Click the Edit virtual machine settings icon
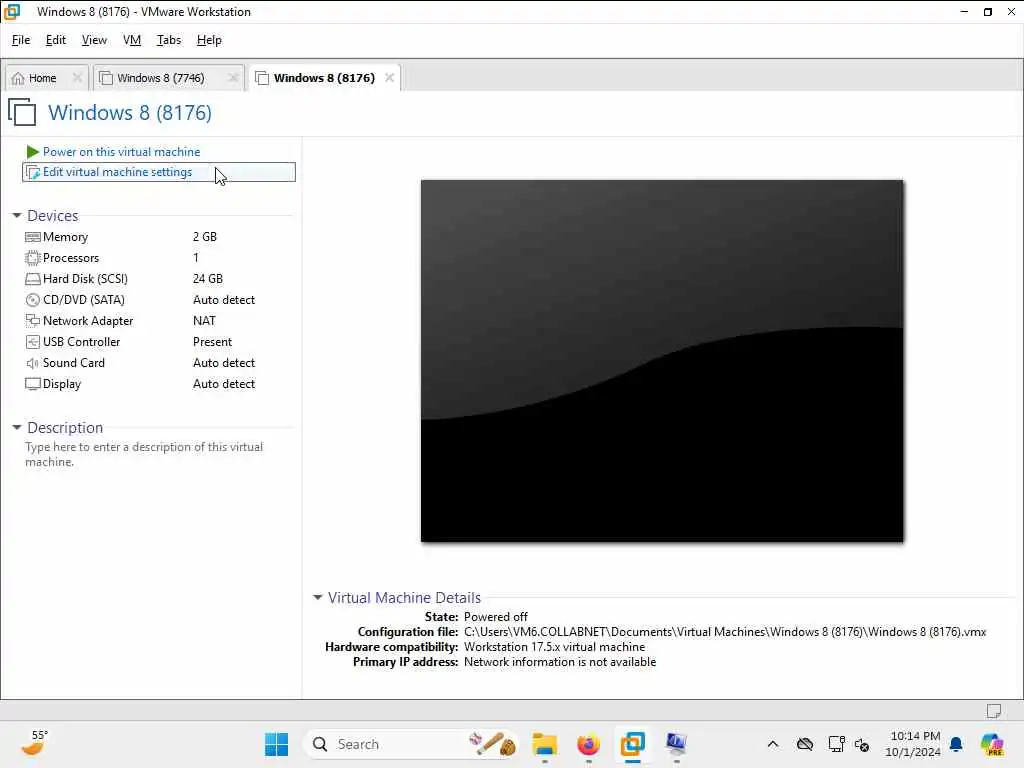 [x=33, y=172]
